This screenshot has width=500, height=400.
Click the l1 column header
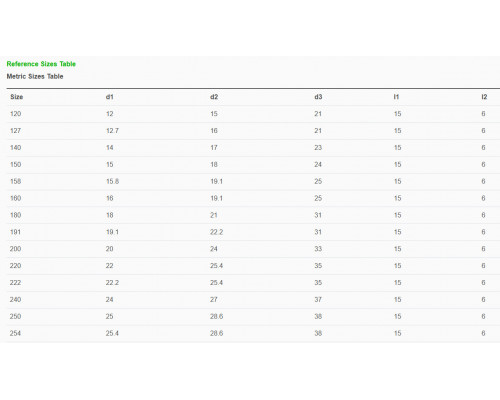(396, 97)
